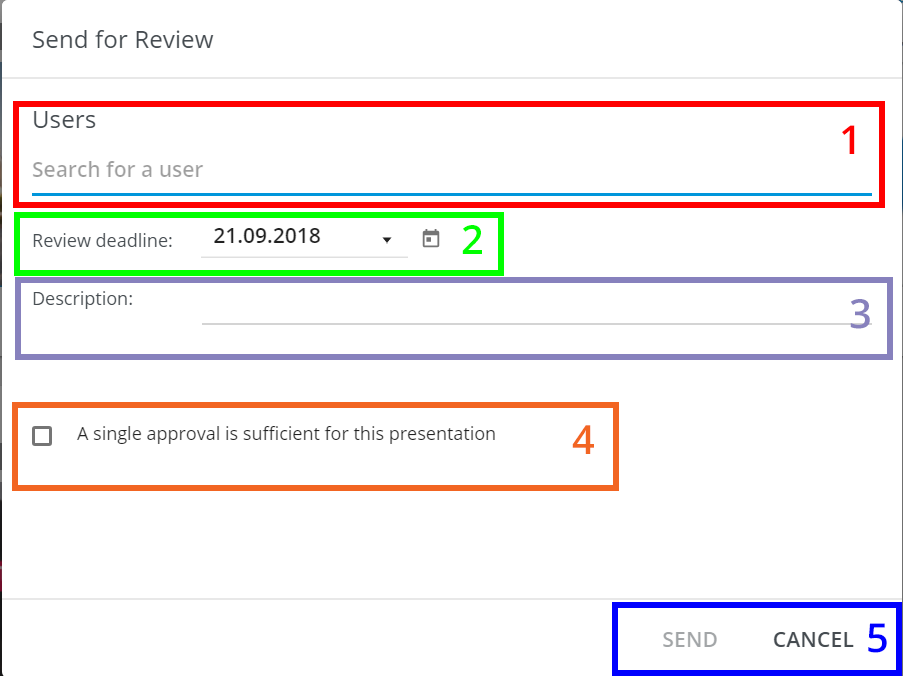The image size is (903, 676).
Task: Click the 'Search for a user' field
Action: coord(450,170)
